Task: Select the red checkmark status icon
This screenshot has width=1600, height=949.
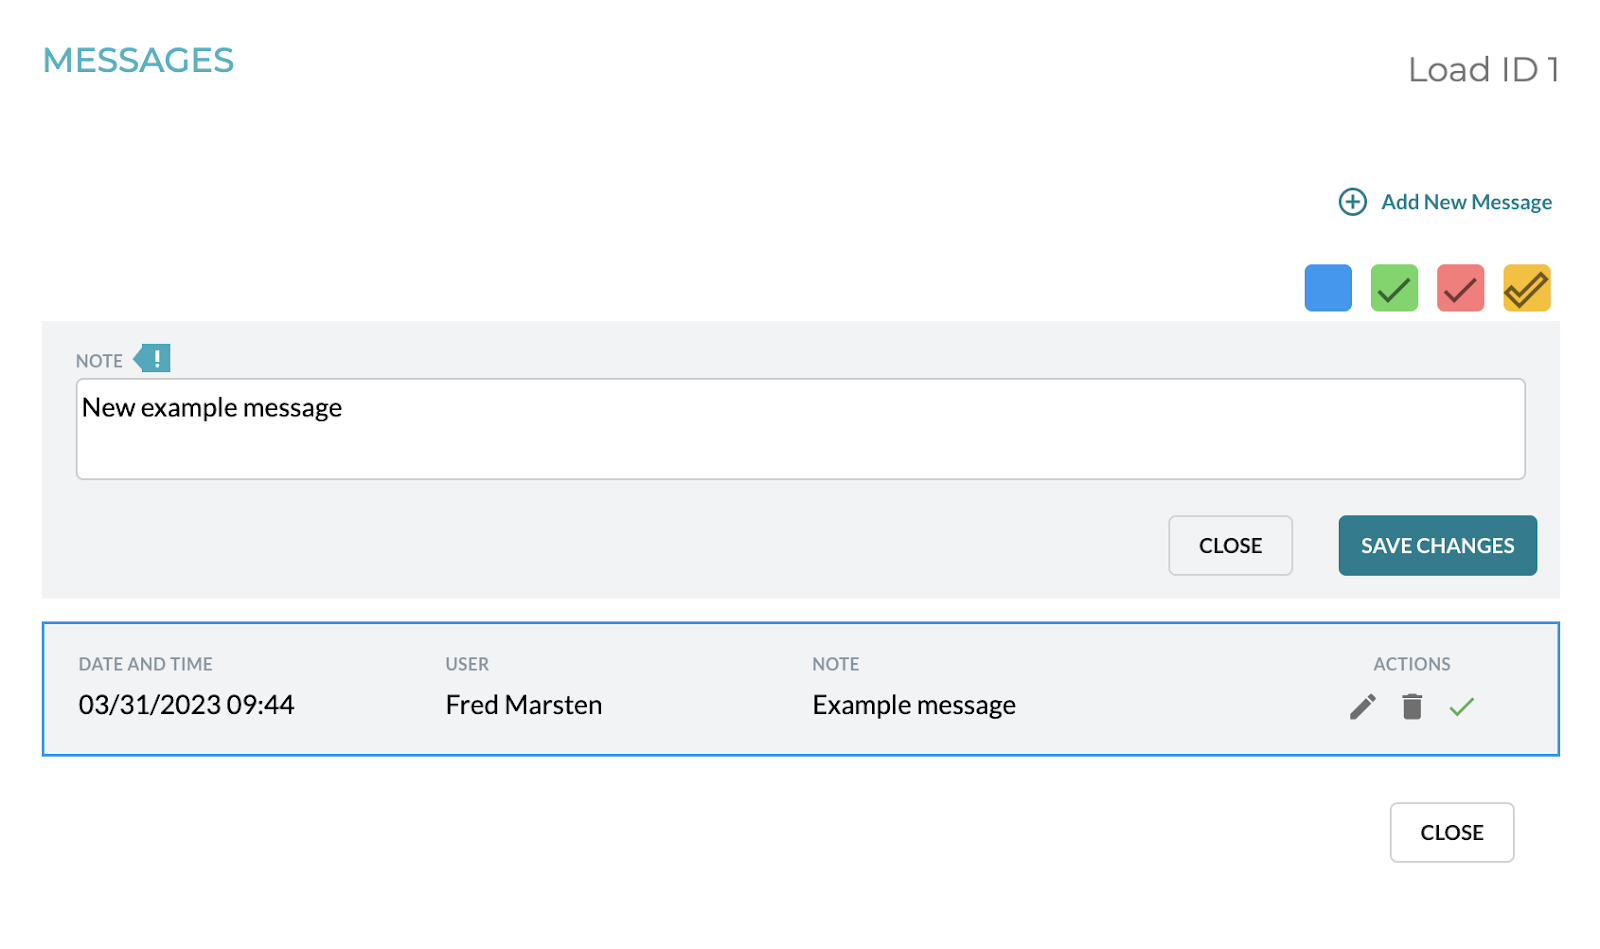Action: point(1459,287)
